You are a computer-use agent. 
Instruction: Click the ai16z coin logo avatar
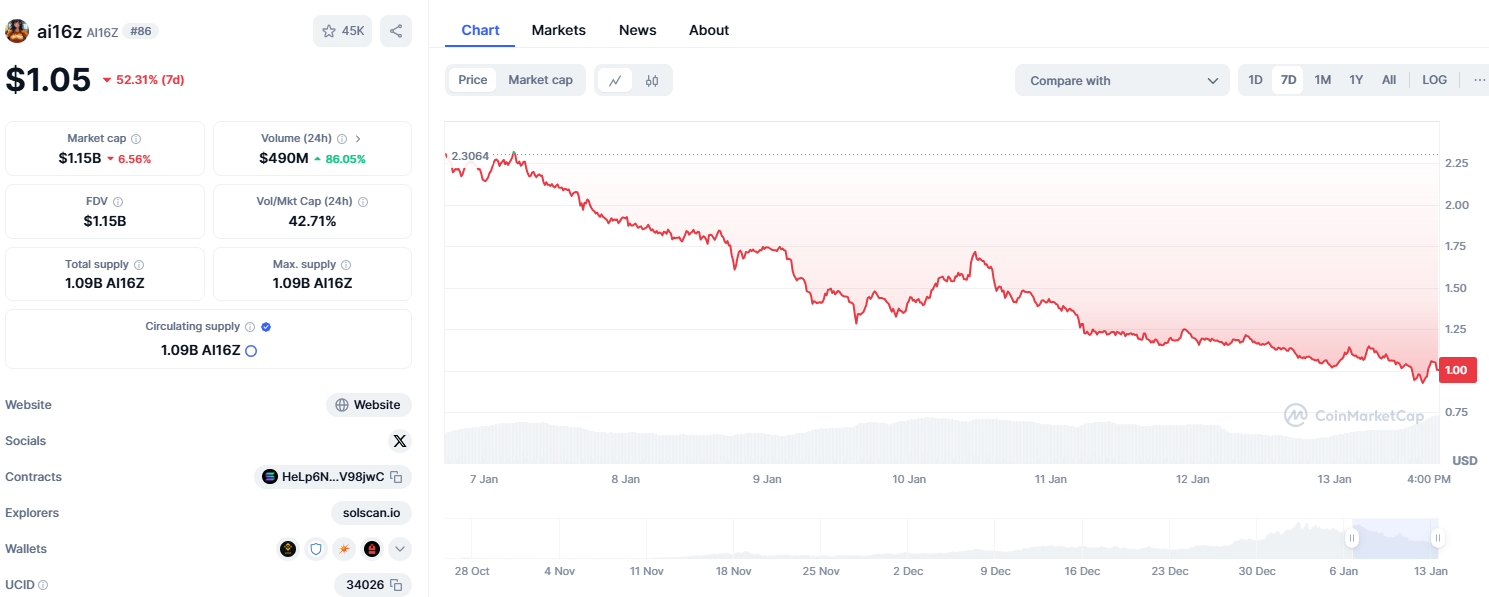17,31
